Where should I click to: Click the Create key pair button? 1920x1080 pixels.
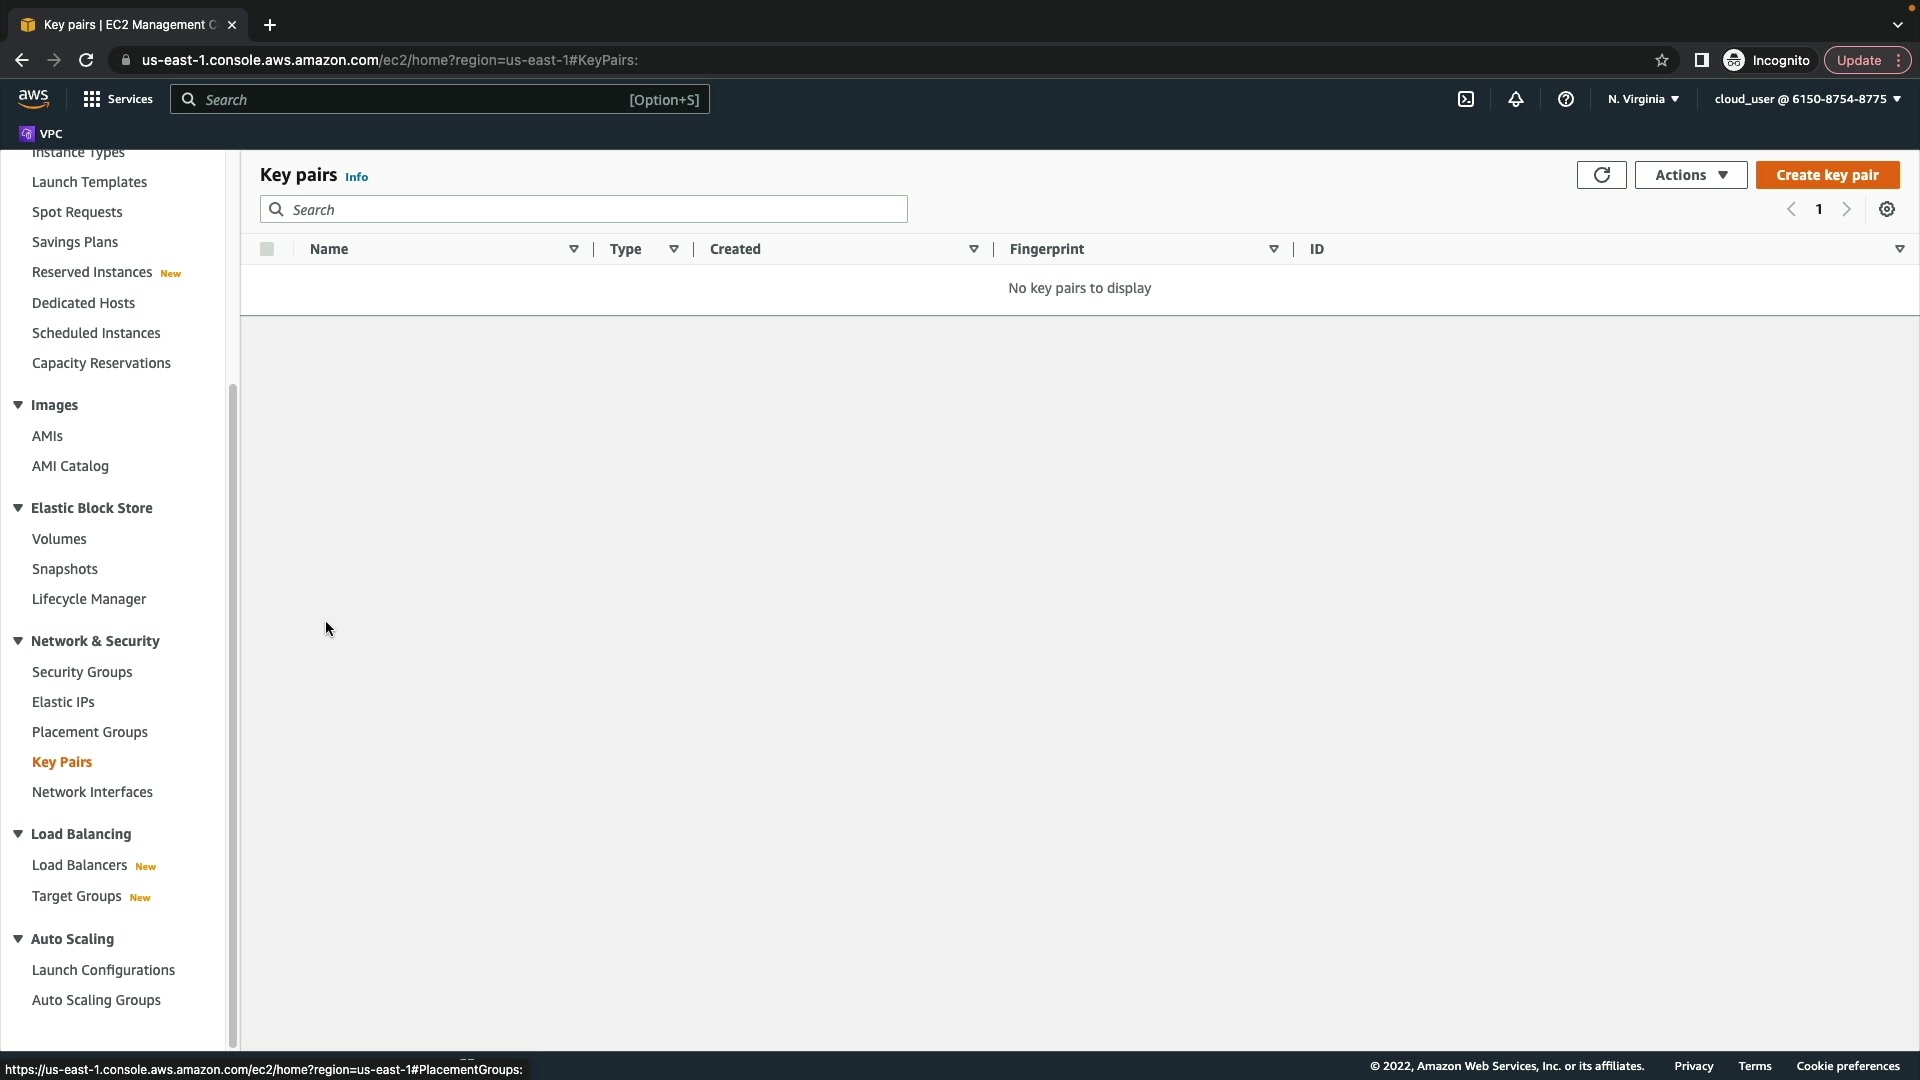click(1827, 175)
